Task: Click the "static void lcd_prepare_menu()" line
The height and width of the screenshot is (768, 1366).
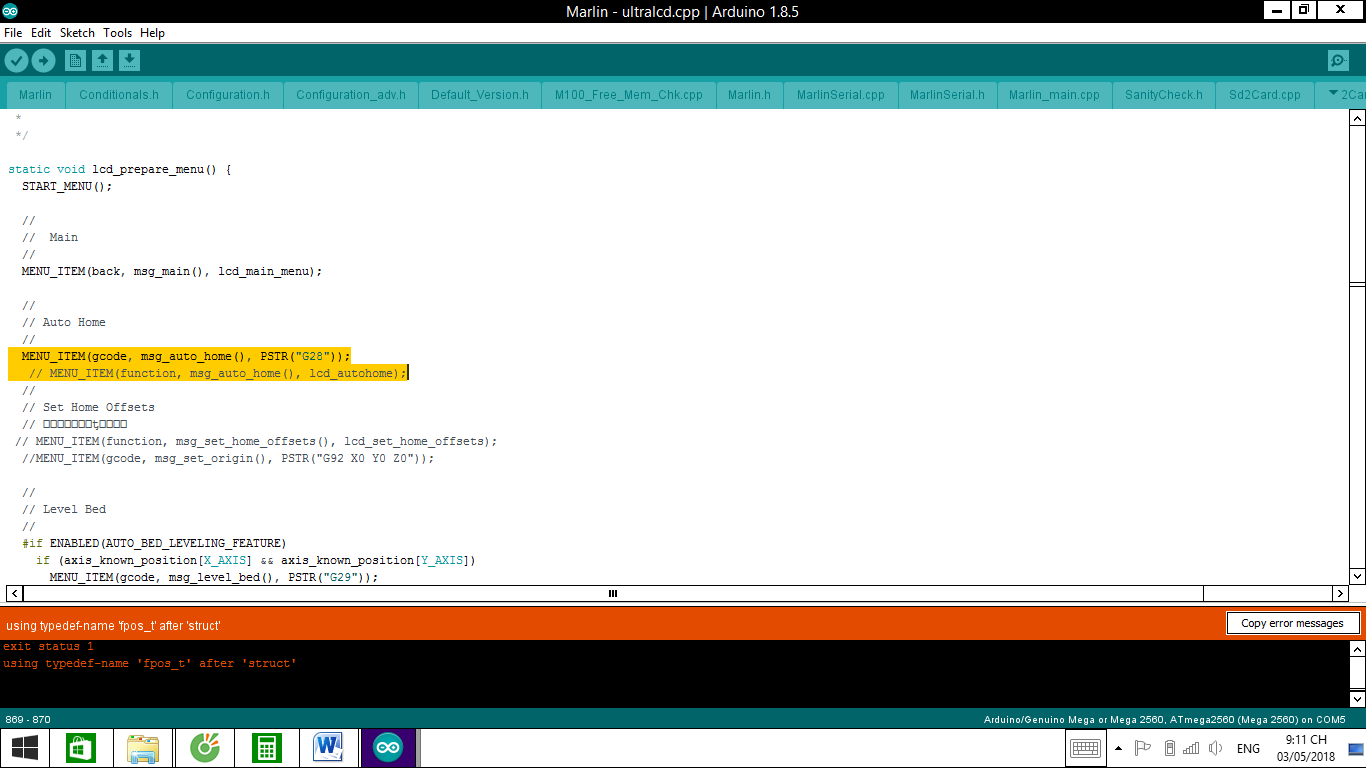Action: [120, 169]
